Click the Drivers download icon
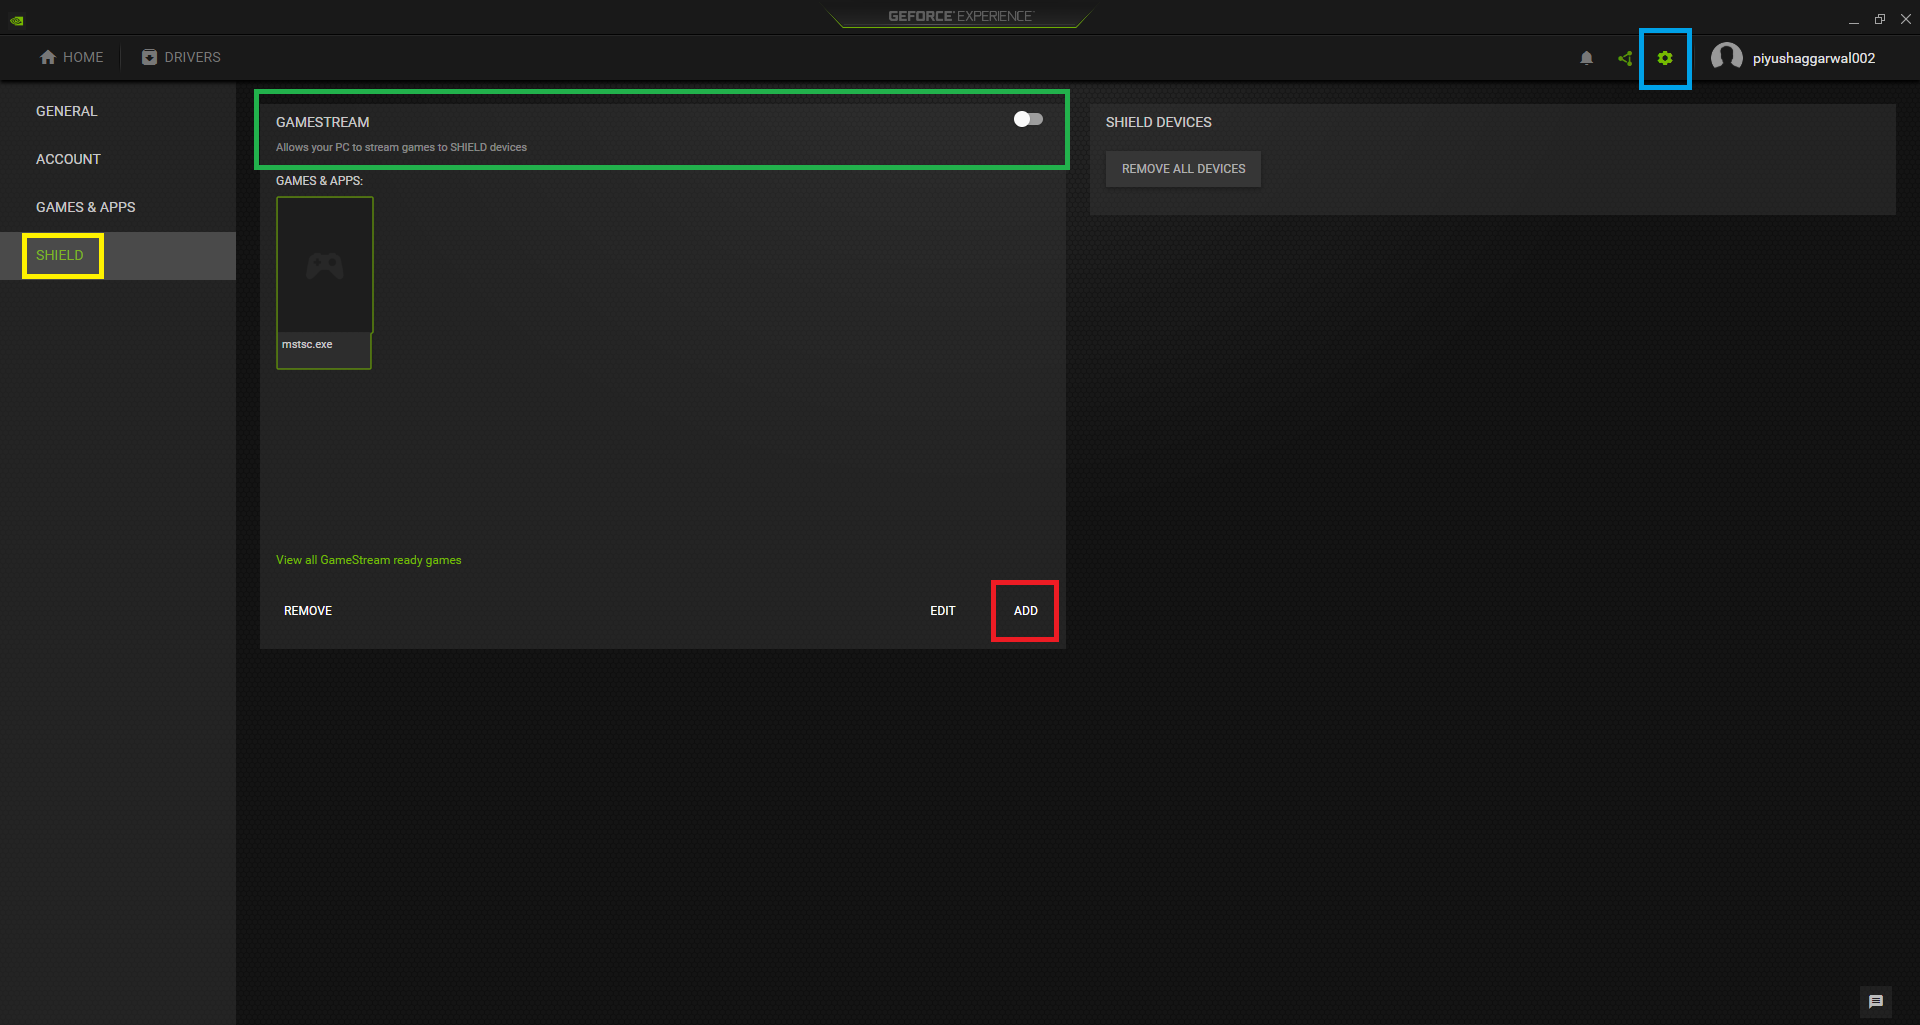 (149, 57)
